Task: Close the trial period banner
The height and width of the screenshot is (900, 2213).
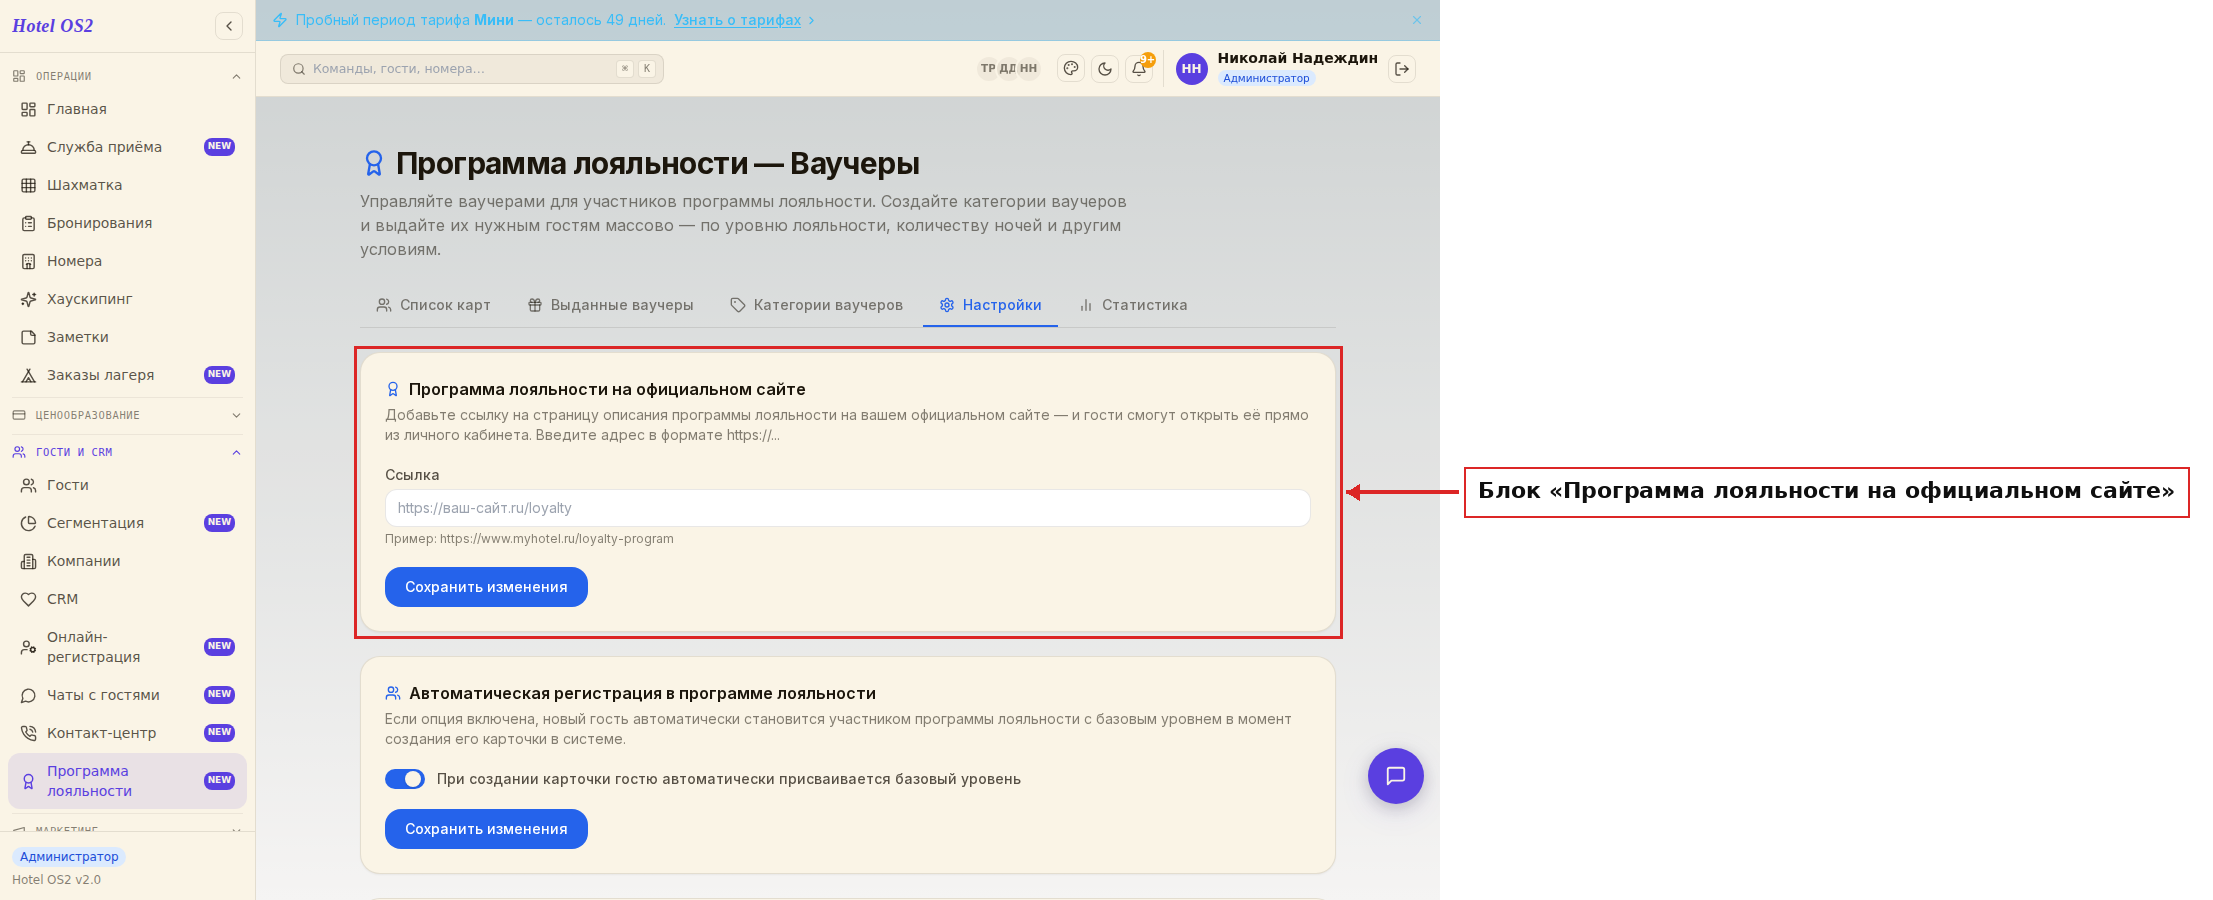Action: tap(1417, 20)
